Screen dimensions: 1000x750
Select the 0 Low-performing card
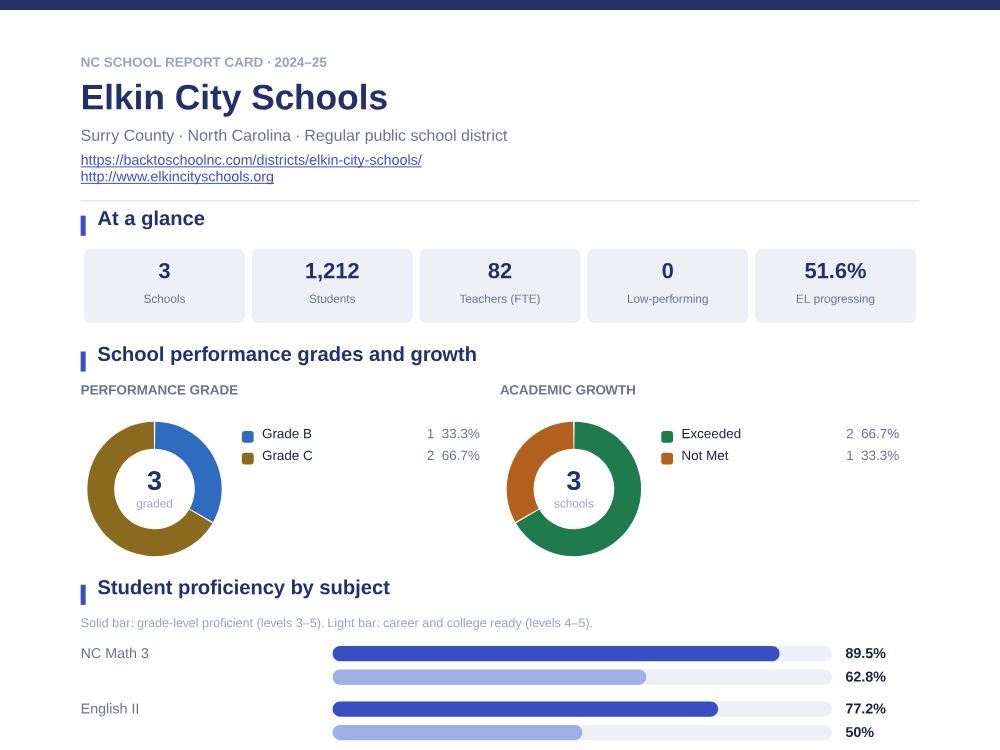667,286
